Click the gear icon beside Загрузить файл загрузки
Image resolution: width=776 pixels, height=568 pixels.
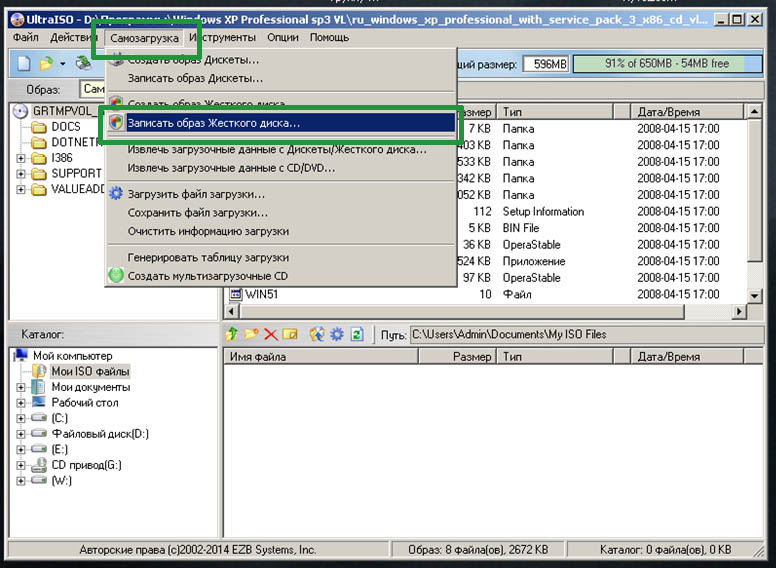tap(116, 193)
